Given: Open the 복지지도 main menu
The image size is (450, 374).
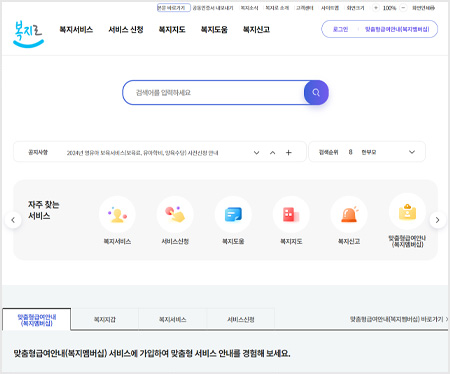Looking at the screenshot, I should [x=172, y=29].
